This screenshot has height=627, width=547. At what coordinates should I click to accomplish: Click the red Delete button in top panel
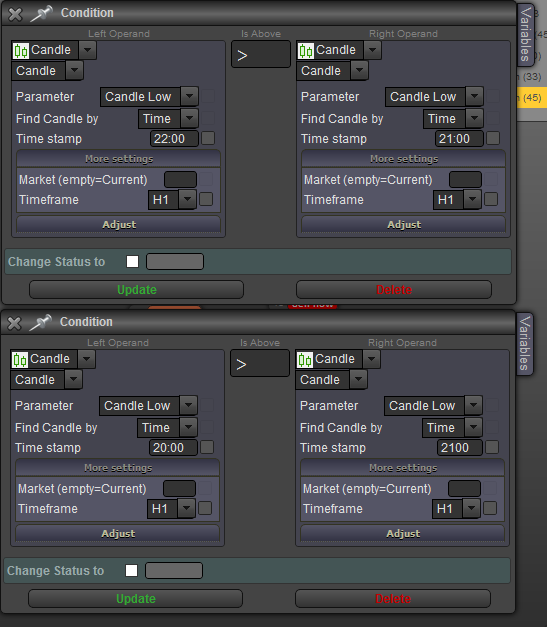394,290
